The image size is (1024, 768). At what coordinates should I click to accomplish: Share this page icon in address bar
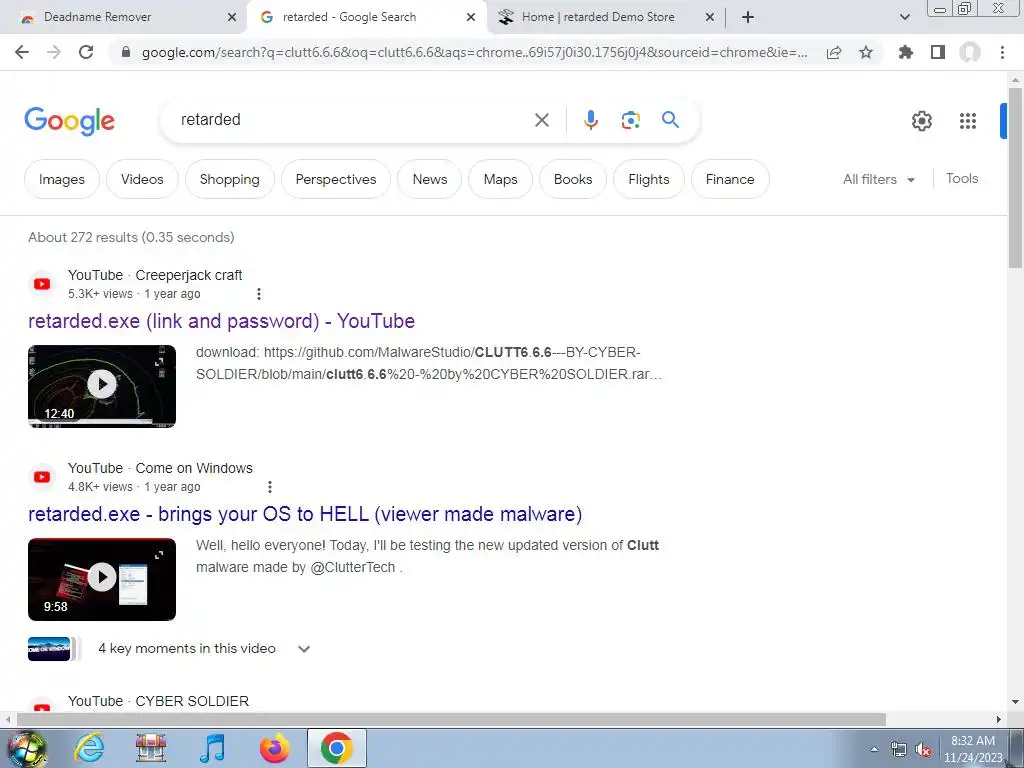834,52
